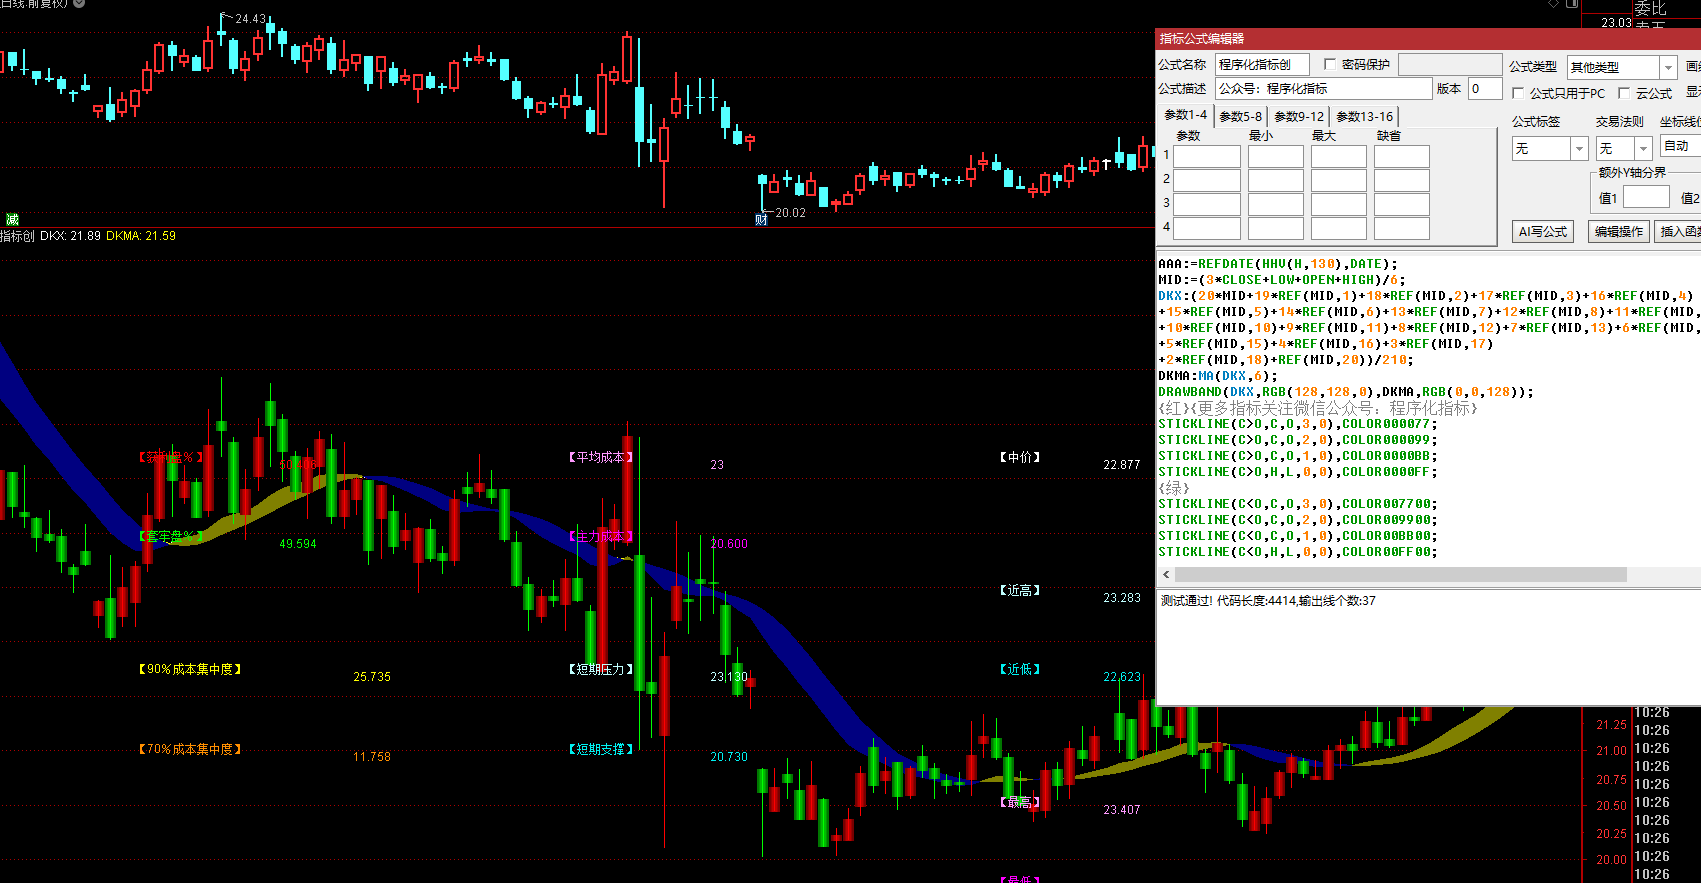Open the 公式标签 dropdown

1579,149
